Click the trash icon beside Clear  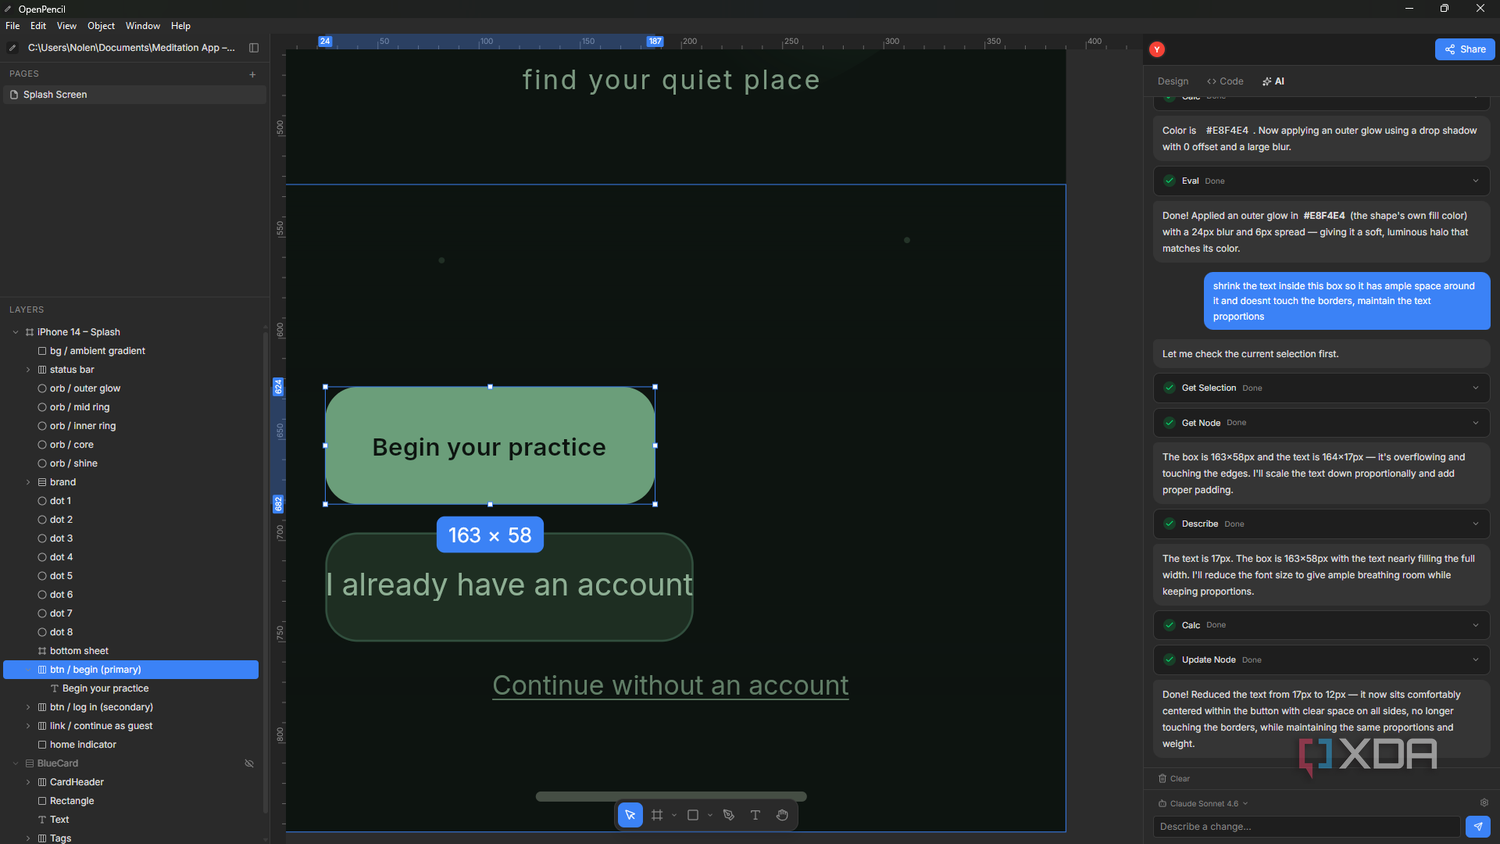pyautogui.click(x=1162, y=778)
